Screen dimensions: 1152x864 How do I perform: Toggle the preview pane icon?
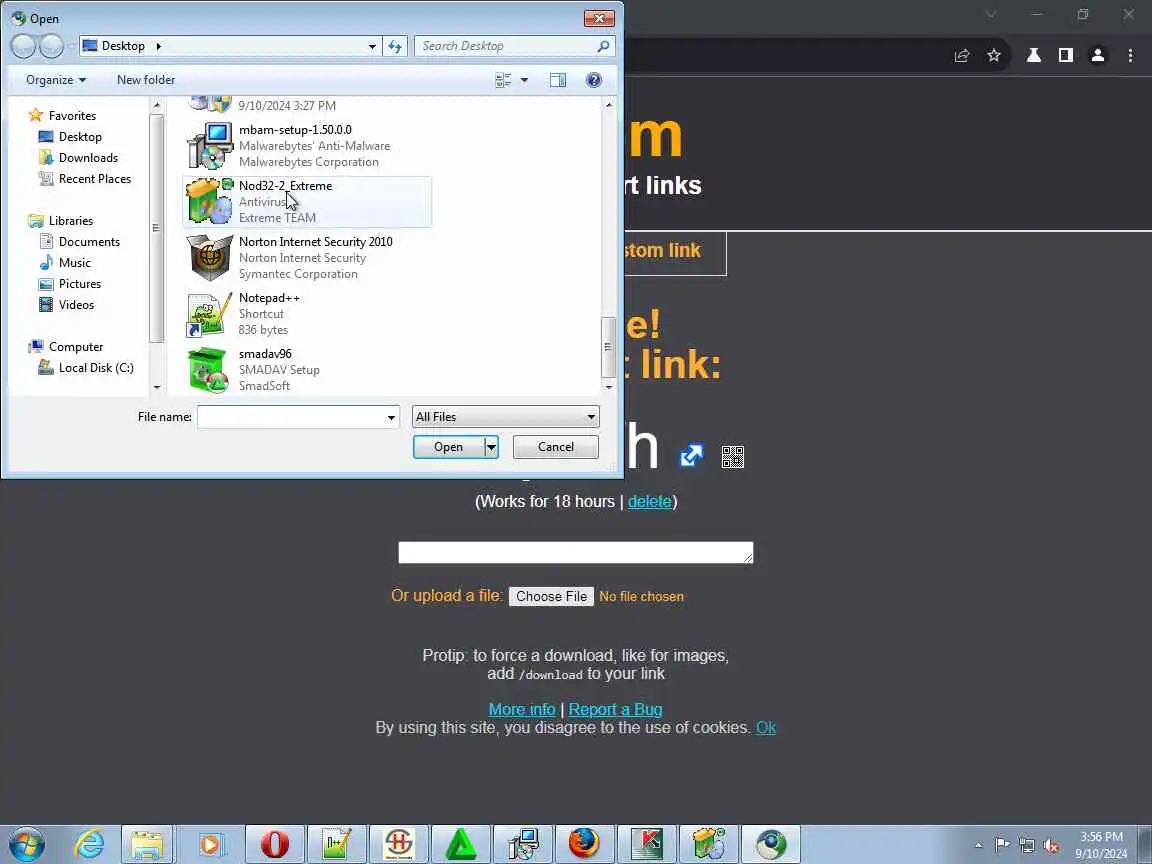click(558, 80)
